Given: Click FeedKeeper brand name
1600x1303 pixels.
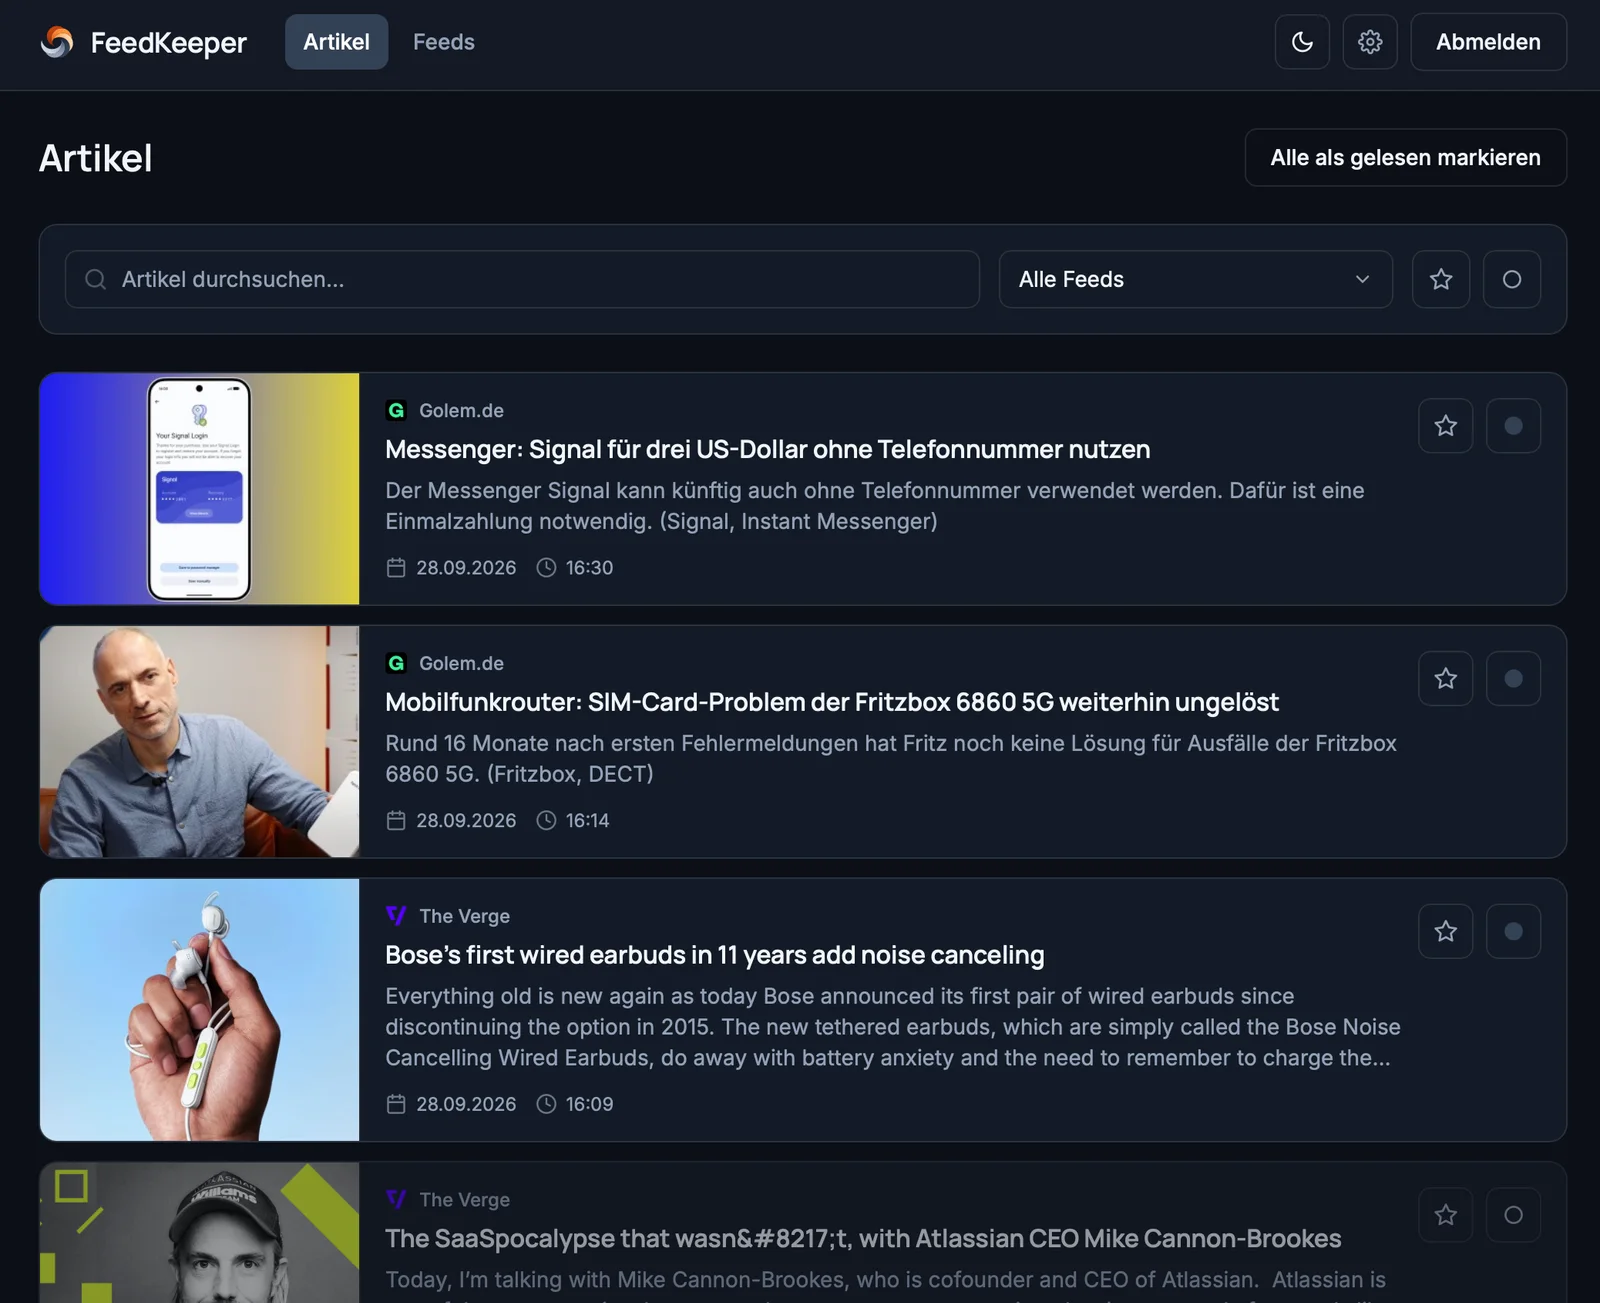Looking at the screenshot, I should pyautogui.click(x=168, y=42).
